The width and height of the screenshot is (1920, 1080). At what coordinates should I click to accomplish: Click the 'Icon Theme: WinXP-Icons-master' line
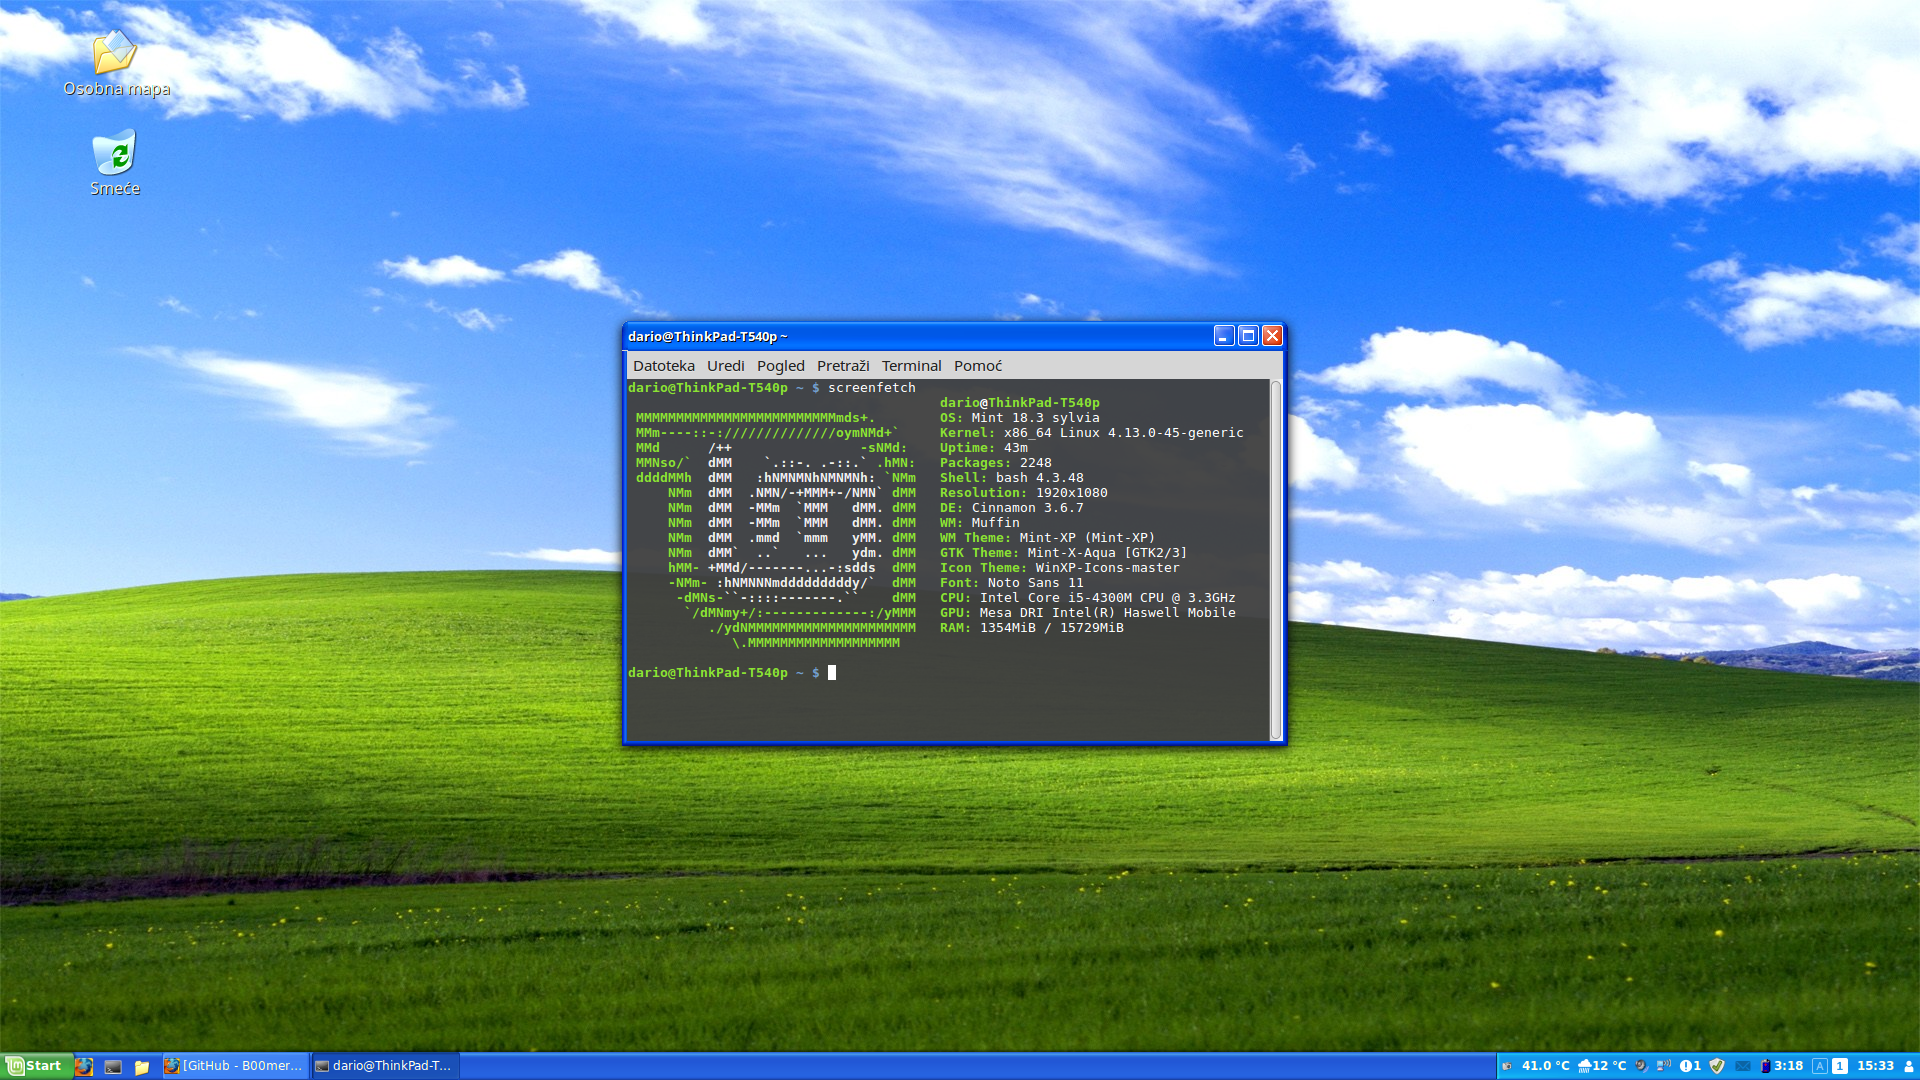click(1059, 568)
